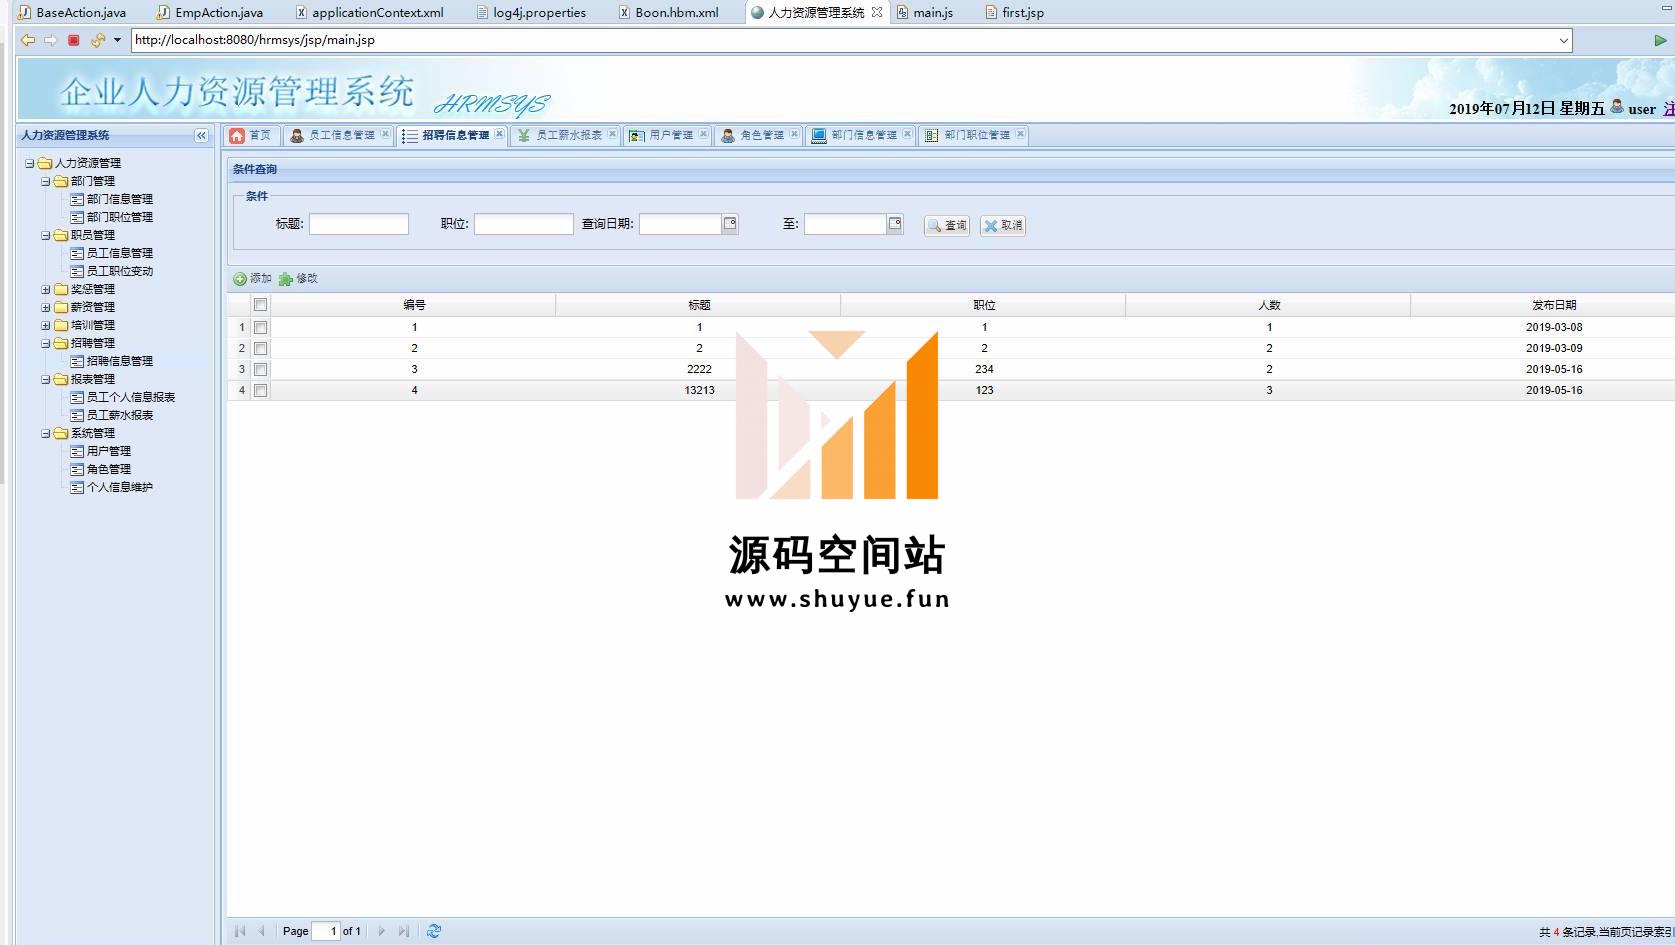Collapse the 系统管理 tree folder
This screenshot has height=945, width=1675.
pos(46,433)
